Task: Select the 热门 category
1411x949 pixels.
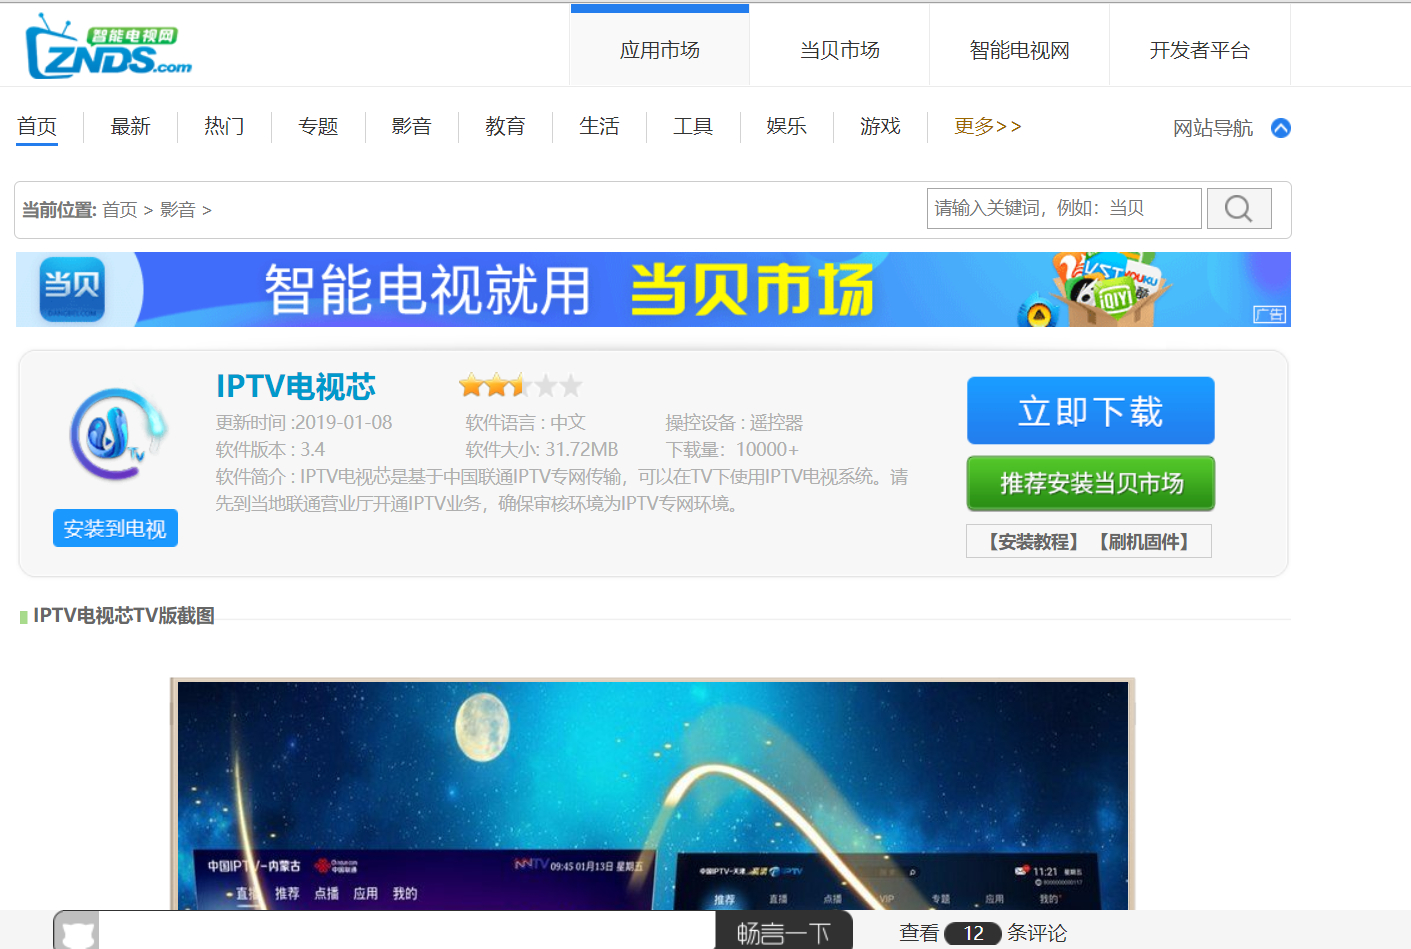Action: (x=224, y=127)
